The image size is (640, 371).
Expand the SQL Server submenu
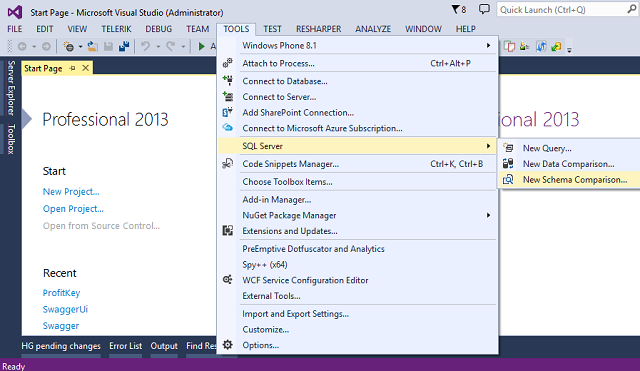pyautogui.click(x=358, y=146)
